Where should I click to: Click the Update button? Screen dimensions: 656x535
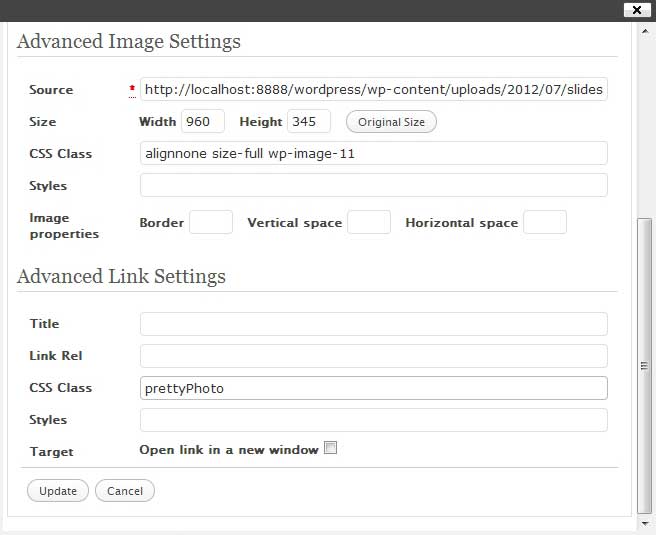click(58, 491)
